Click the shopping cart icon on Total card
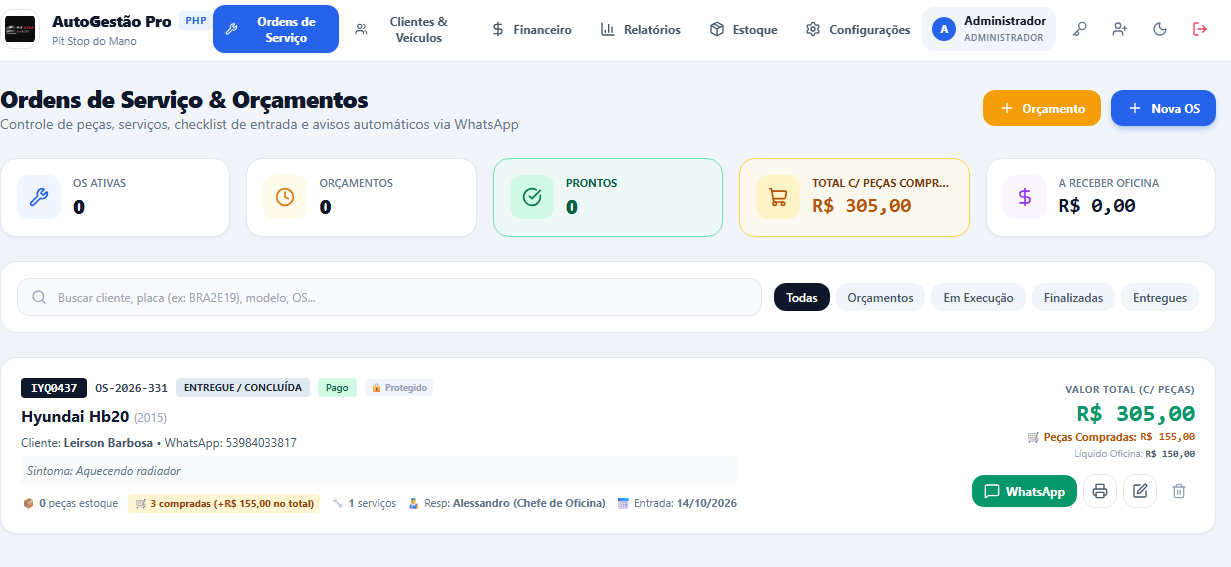 click(x=778, y=197)
